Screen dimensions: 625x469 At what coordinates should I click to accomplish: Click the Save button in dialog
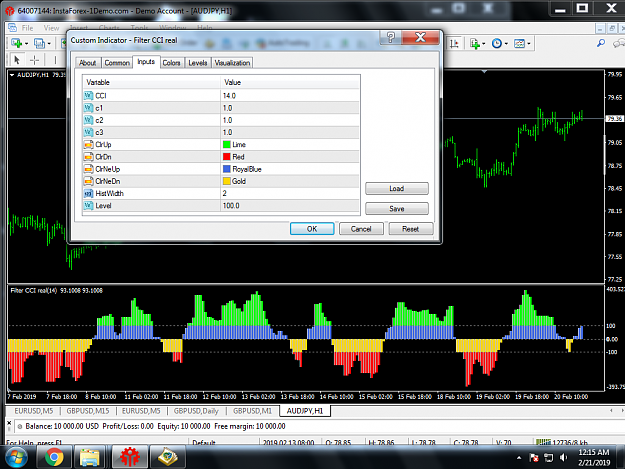[x=397, y=208]
